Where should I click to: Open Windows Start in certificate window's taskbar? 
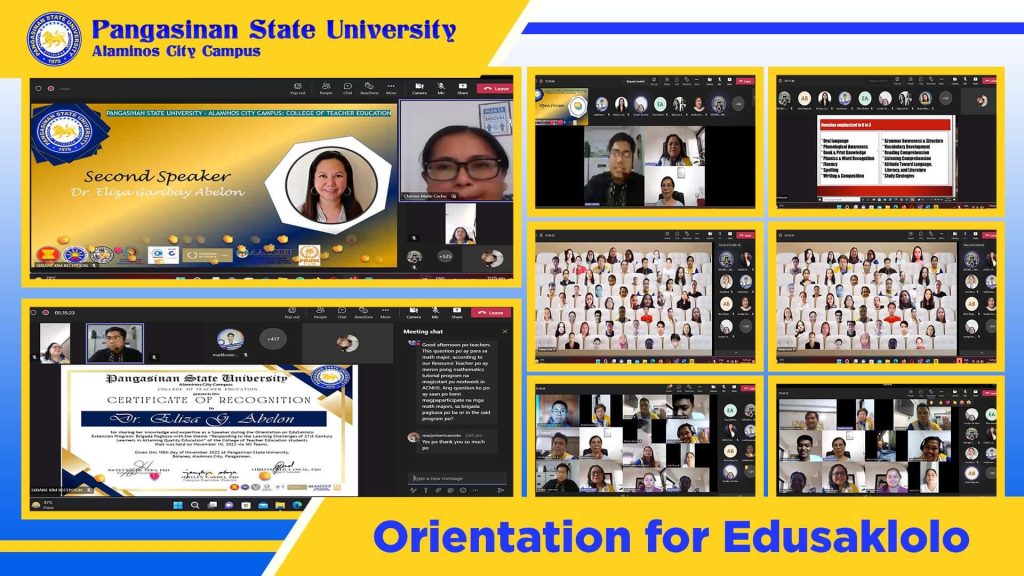click(x=178, y=505)
